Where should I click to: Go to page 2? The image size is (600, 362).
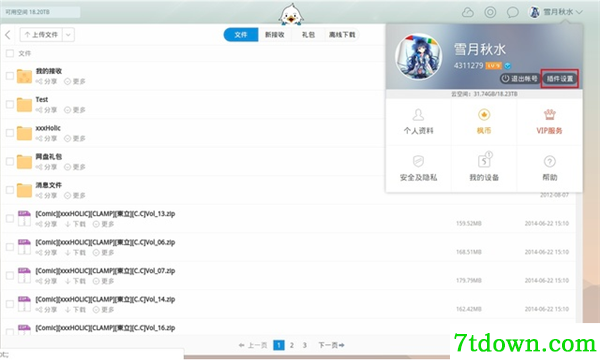point(292,346)
